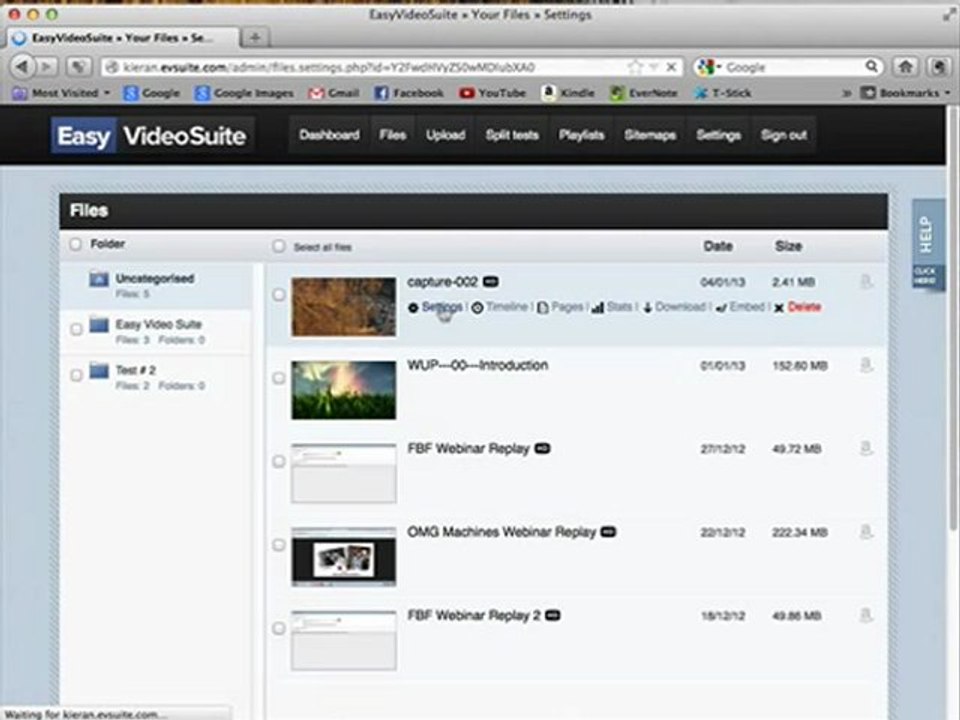Click the browser forward arrow button

tap(47, 66)
